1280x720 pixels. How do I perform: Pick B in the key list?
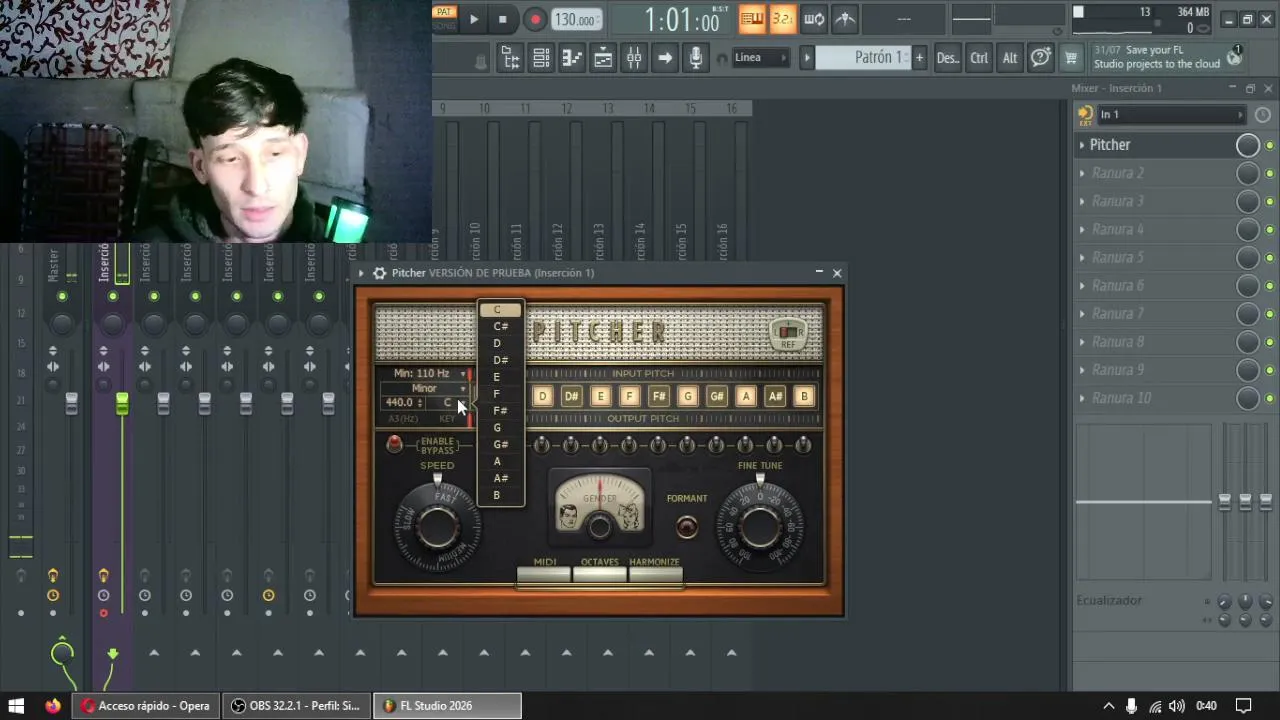[x=501, y=495]
